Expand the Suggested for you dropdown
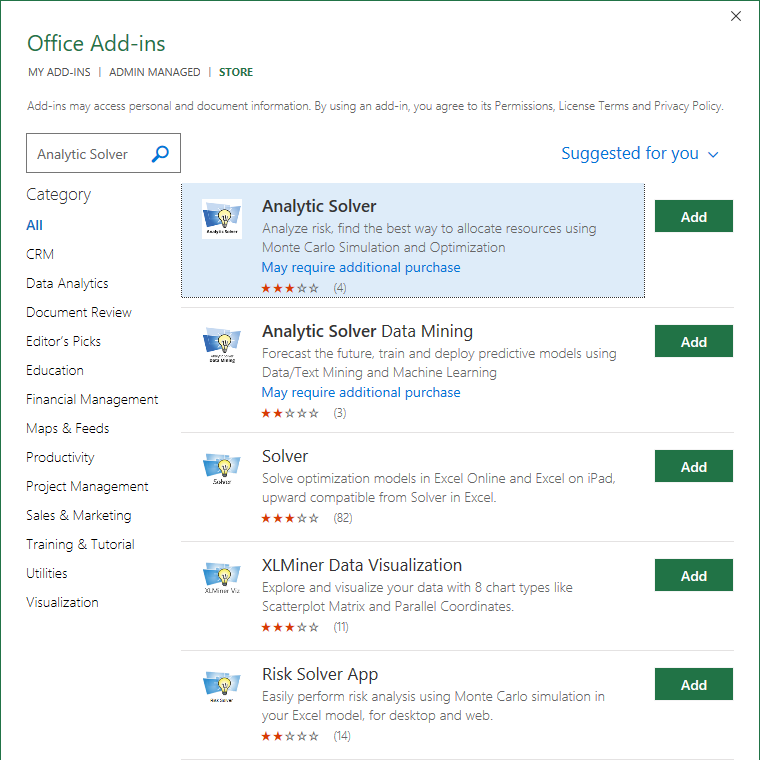 [x=640, y=154]
